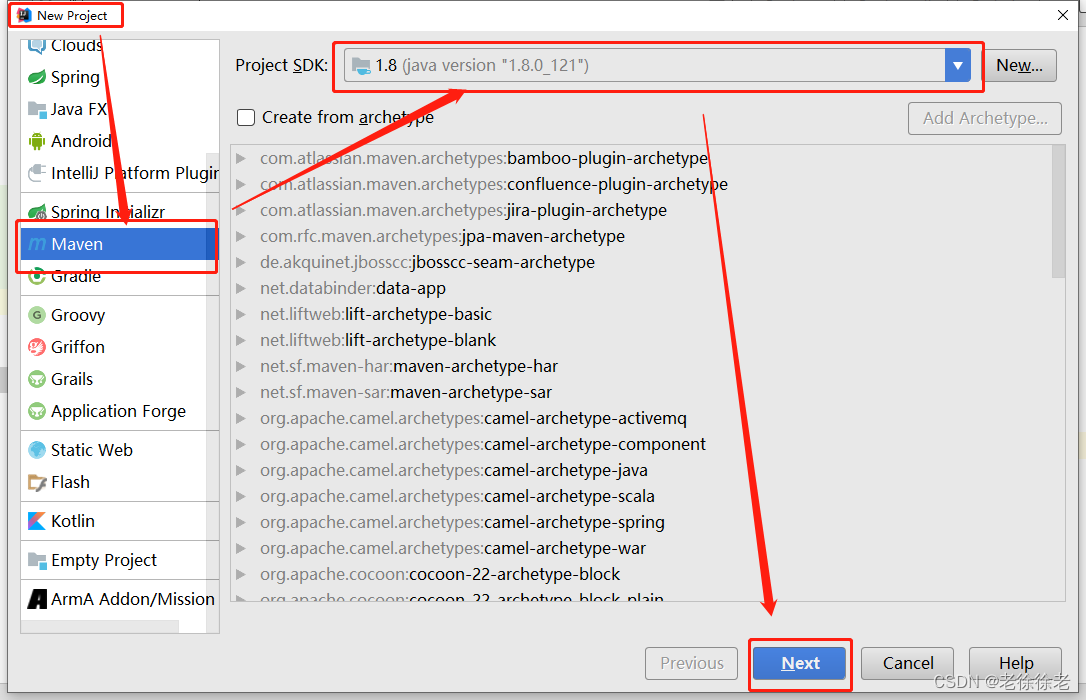
Task: Click the Previous button
Action: [x=692, y=663]
